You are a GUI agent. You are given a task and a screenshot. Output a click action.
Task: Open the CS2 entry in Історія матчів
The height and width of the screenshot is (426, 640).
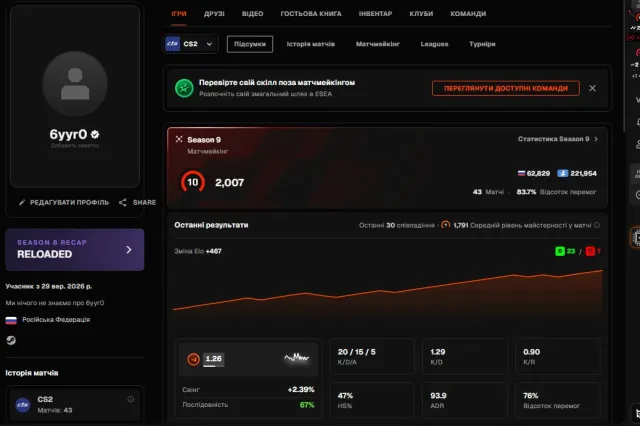pos(75,404)
